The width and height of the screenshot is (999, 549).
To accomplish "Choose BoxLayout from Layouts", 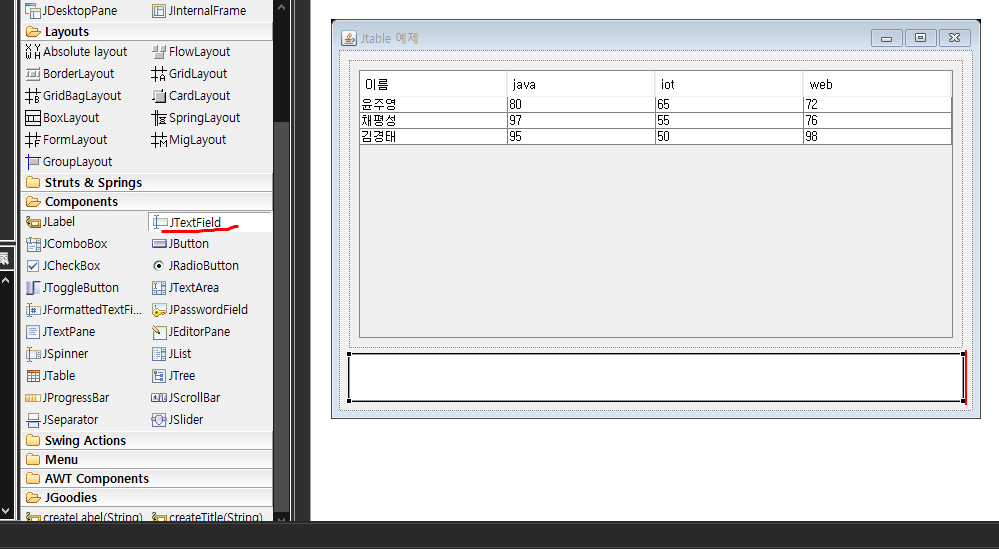I will (x=62, y=118).
